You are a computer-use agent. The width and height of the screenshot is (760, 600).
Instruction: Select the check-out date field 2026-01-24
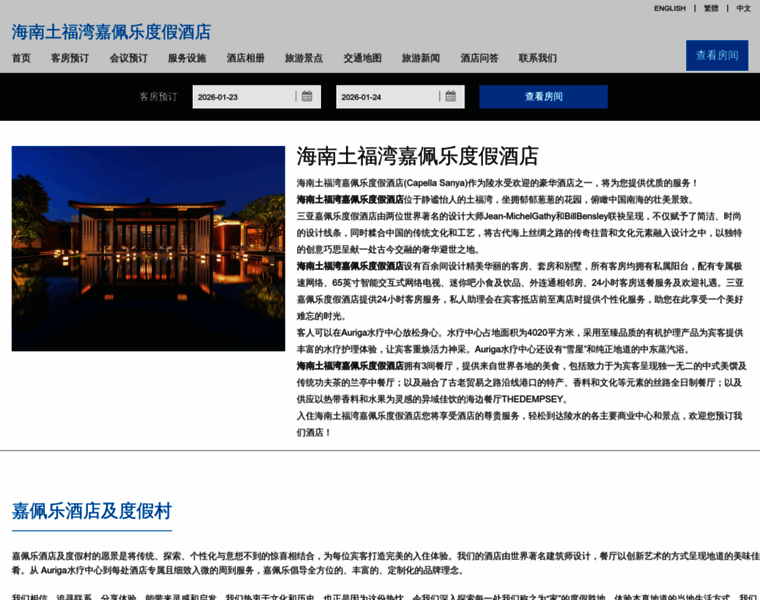tap(400, 96)
